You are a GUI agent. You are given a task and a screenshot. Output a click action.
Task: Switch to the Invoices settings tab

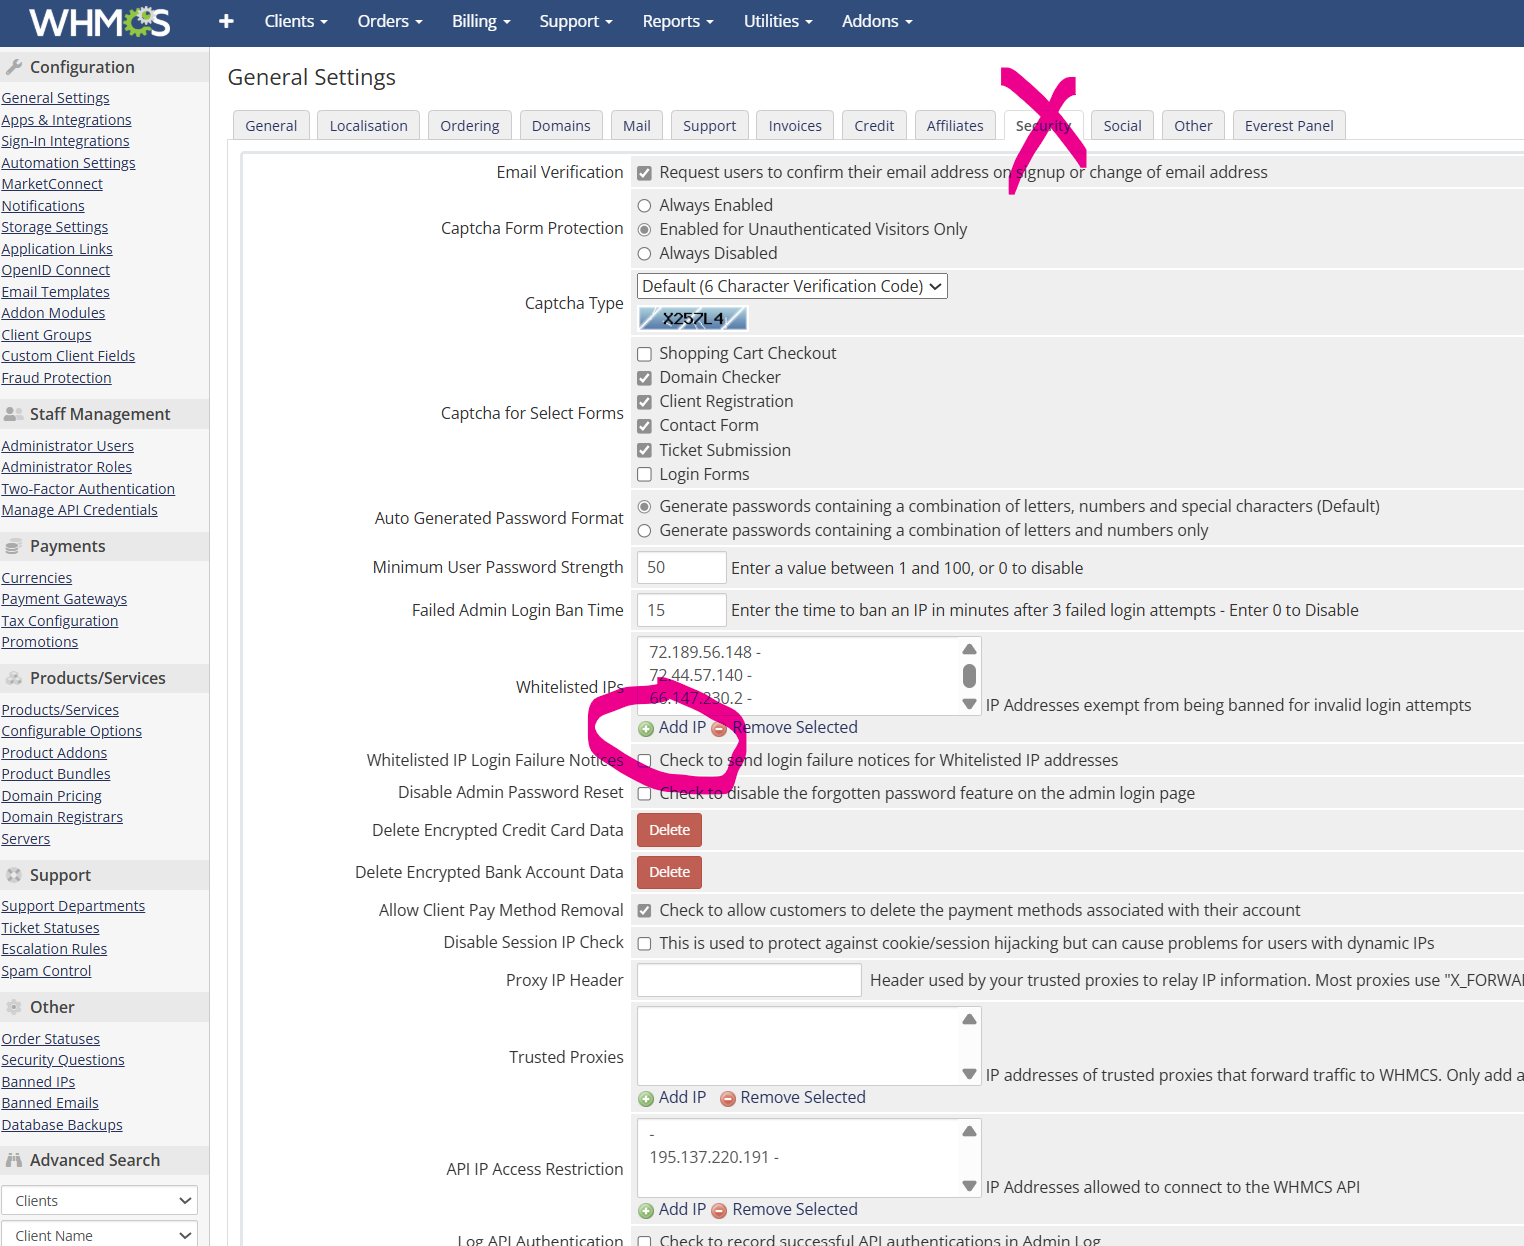[795, 126]
